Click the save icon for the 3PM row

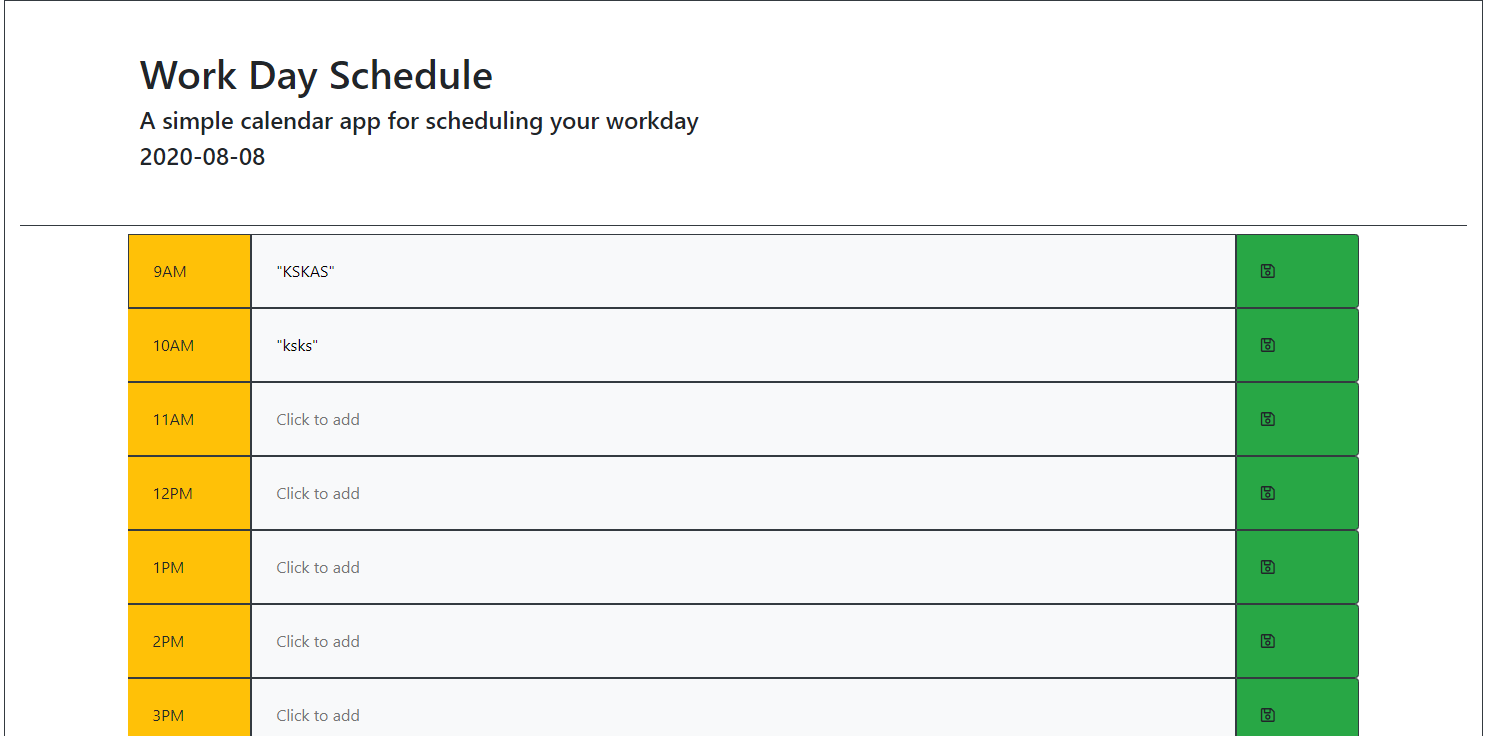coord(1267,714)
